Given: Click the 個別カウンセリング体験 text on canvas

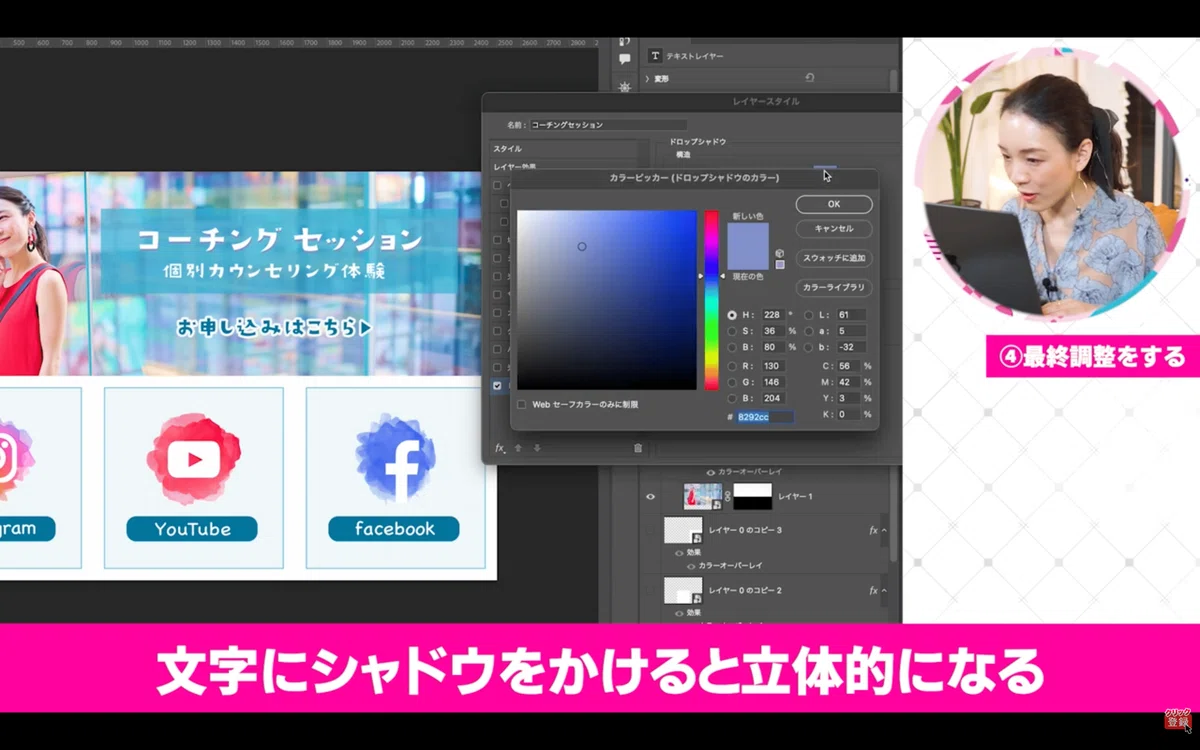Looking at the screenshot, I should coord(275,272).
